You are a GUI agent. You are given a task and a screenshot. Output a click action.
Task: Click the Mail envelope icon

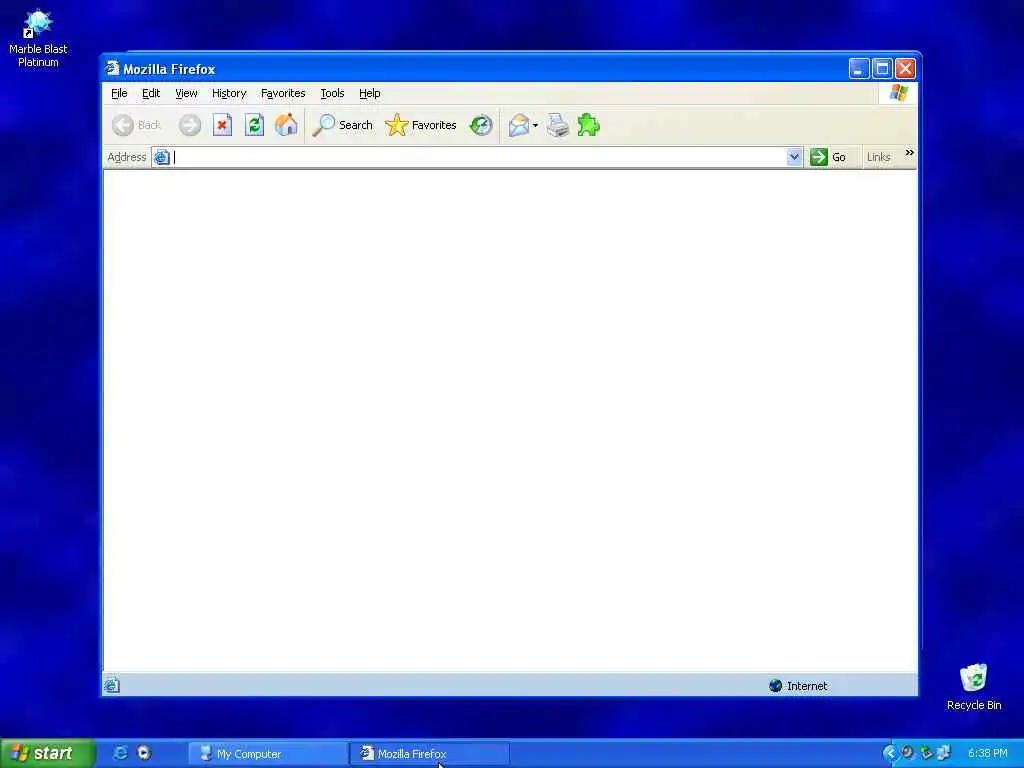pyautogui.click(x=519, y=125)
